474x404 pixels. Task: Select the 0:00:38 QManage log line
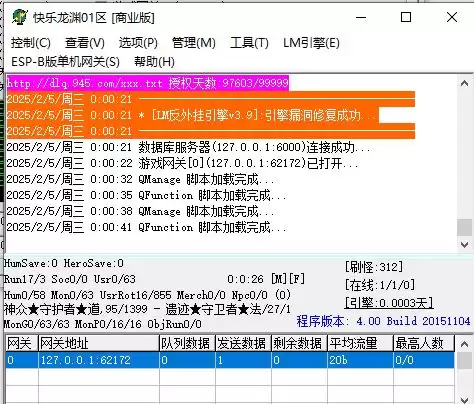pos(141,211)
